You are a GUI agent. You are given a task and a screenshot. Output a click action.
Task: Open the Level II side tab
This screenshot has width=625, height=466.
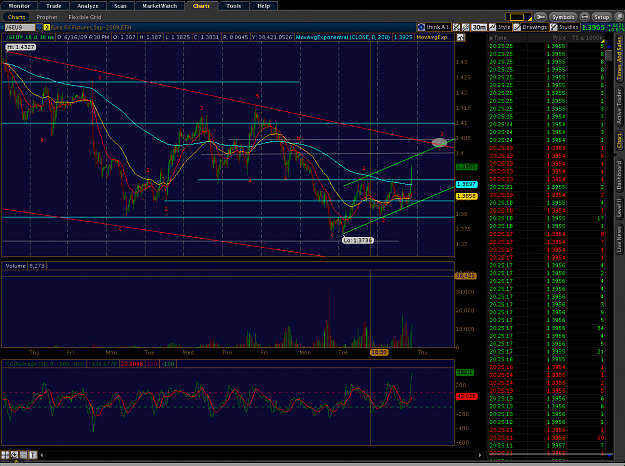[619, 208]
